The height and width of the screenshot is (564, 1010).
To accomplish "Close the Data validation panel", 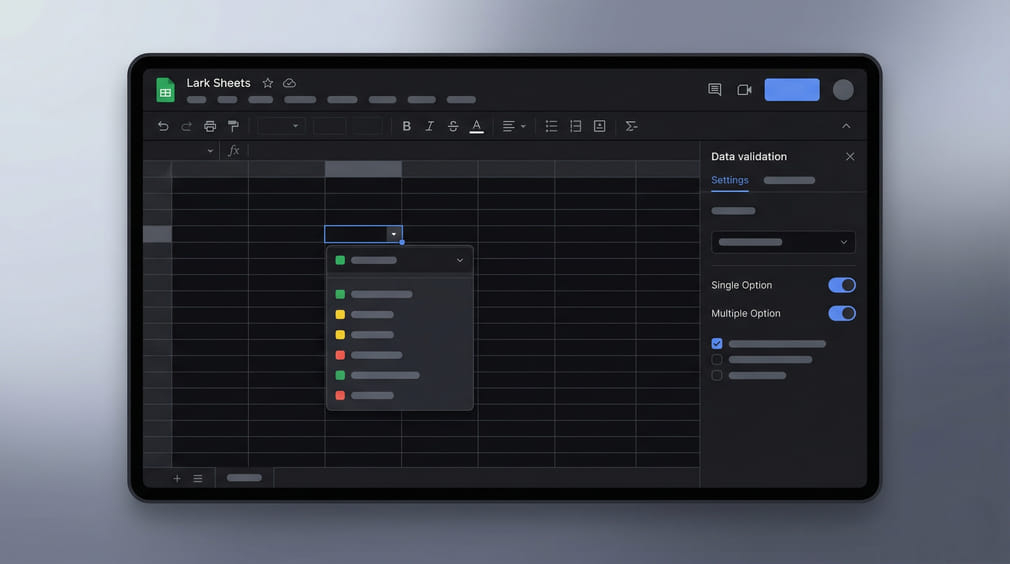I will coord(850,157).
